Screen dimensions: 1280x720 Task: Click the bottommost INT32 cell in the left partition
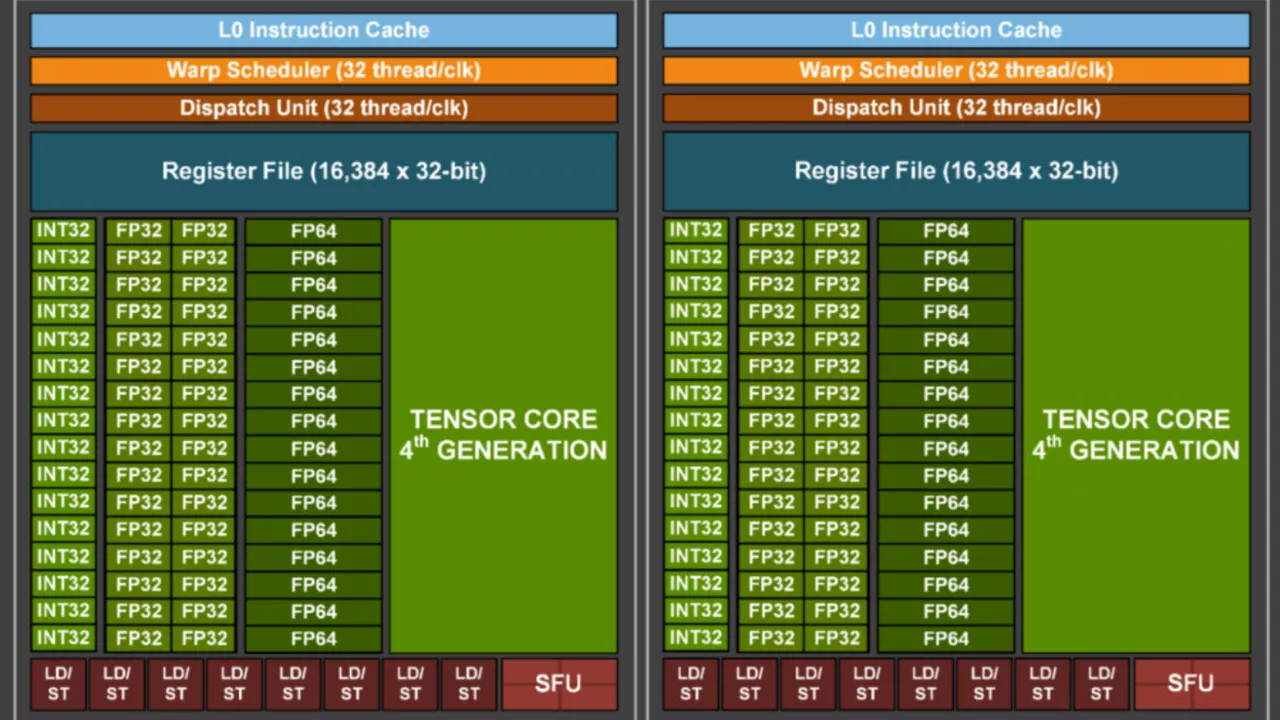64,638
